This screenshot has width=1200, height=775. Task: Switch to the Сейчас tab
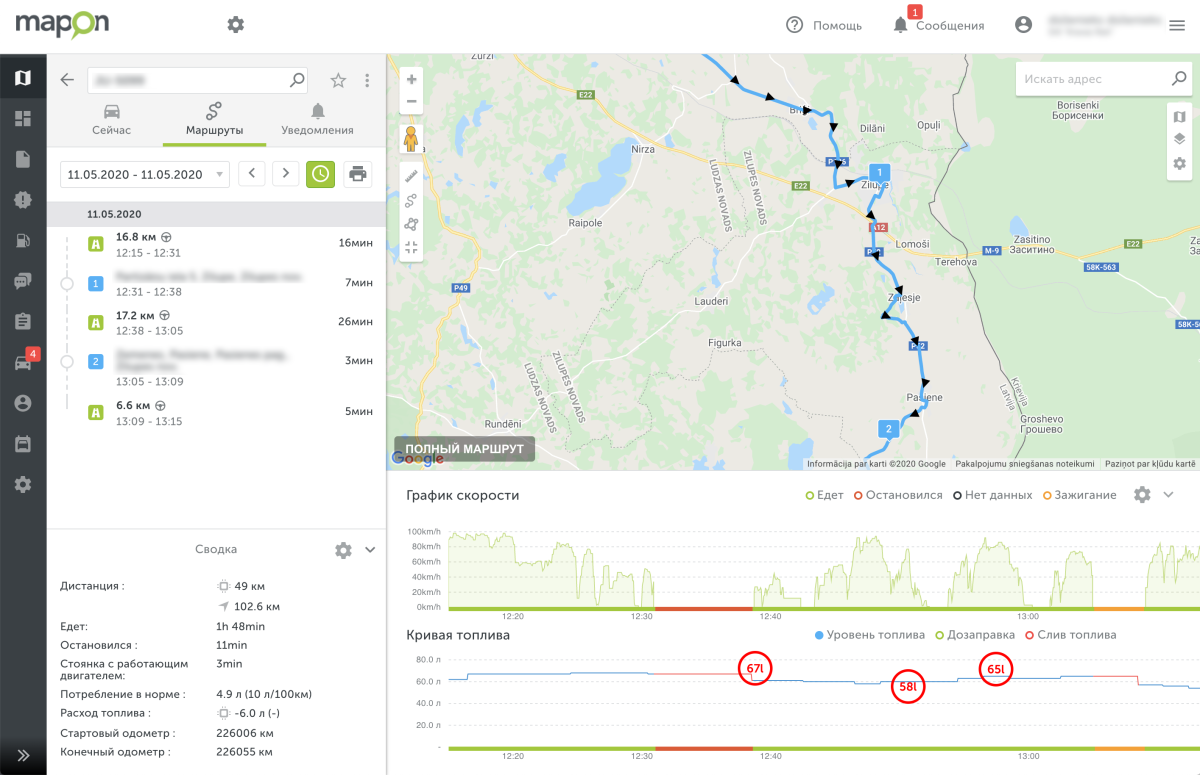tap(112, 119)
